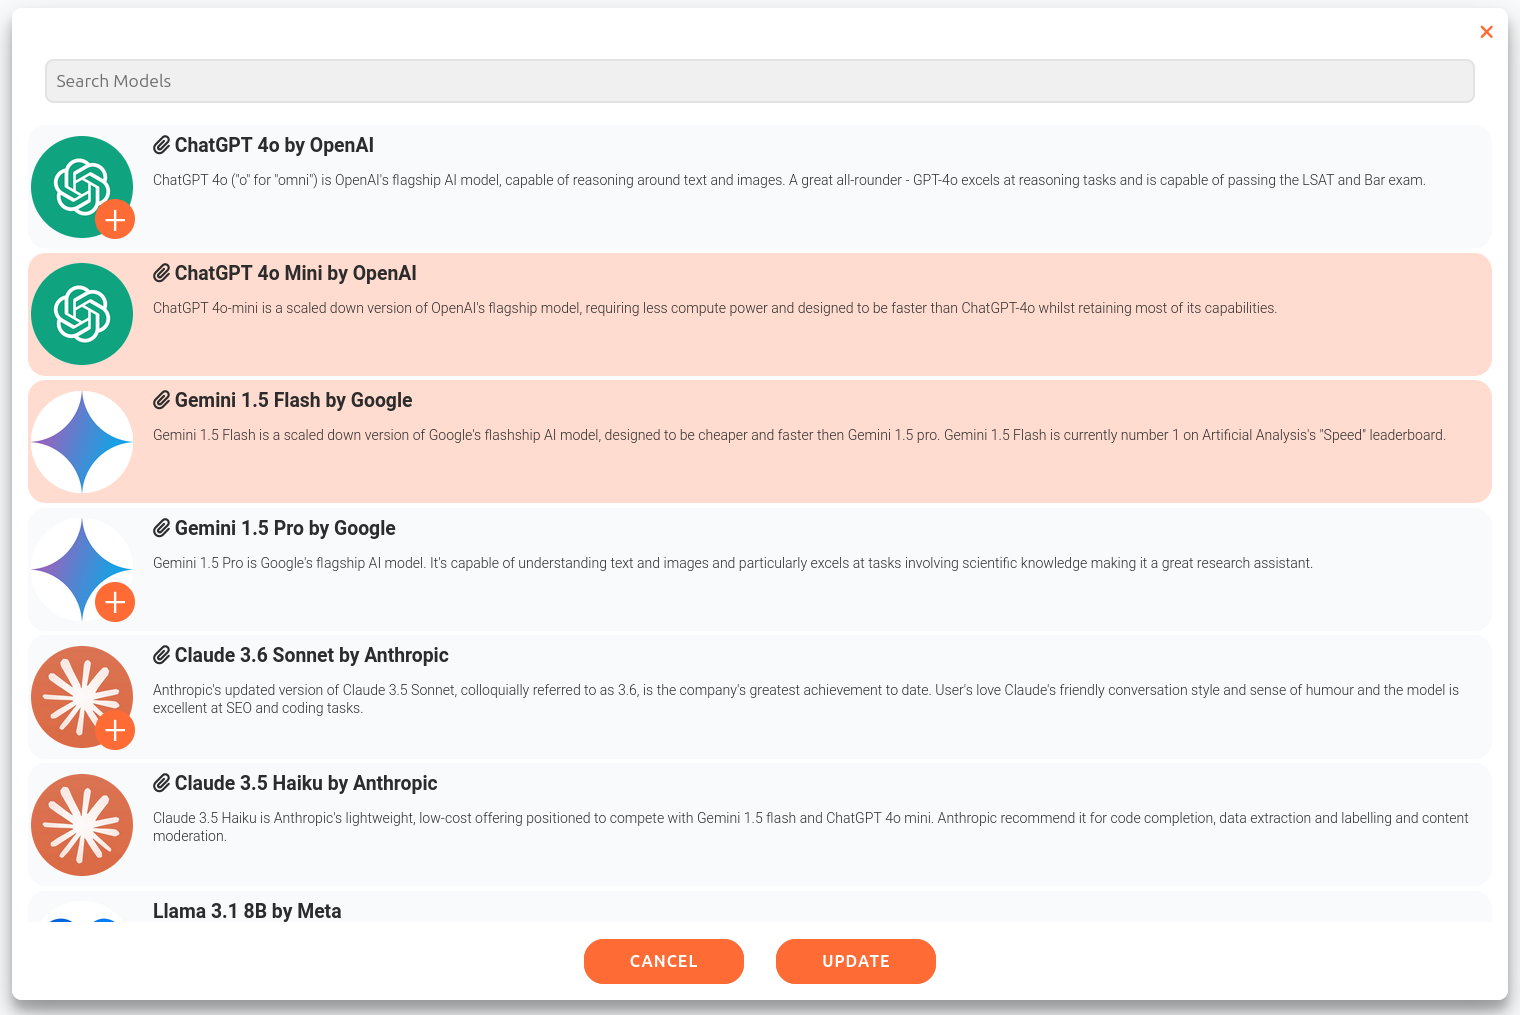
Task: Click the ChatGPT 4o OpenAI logo
Action: (x=82, y=187)
